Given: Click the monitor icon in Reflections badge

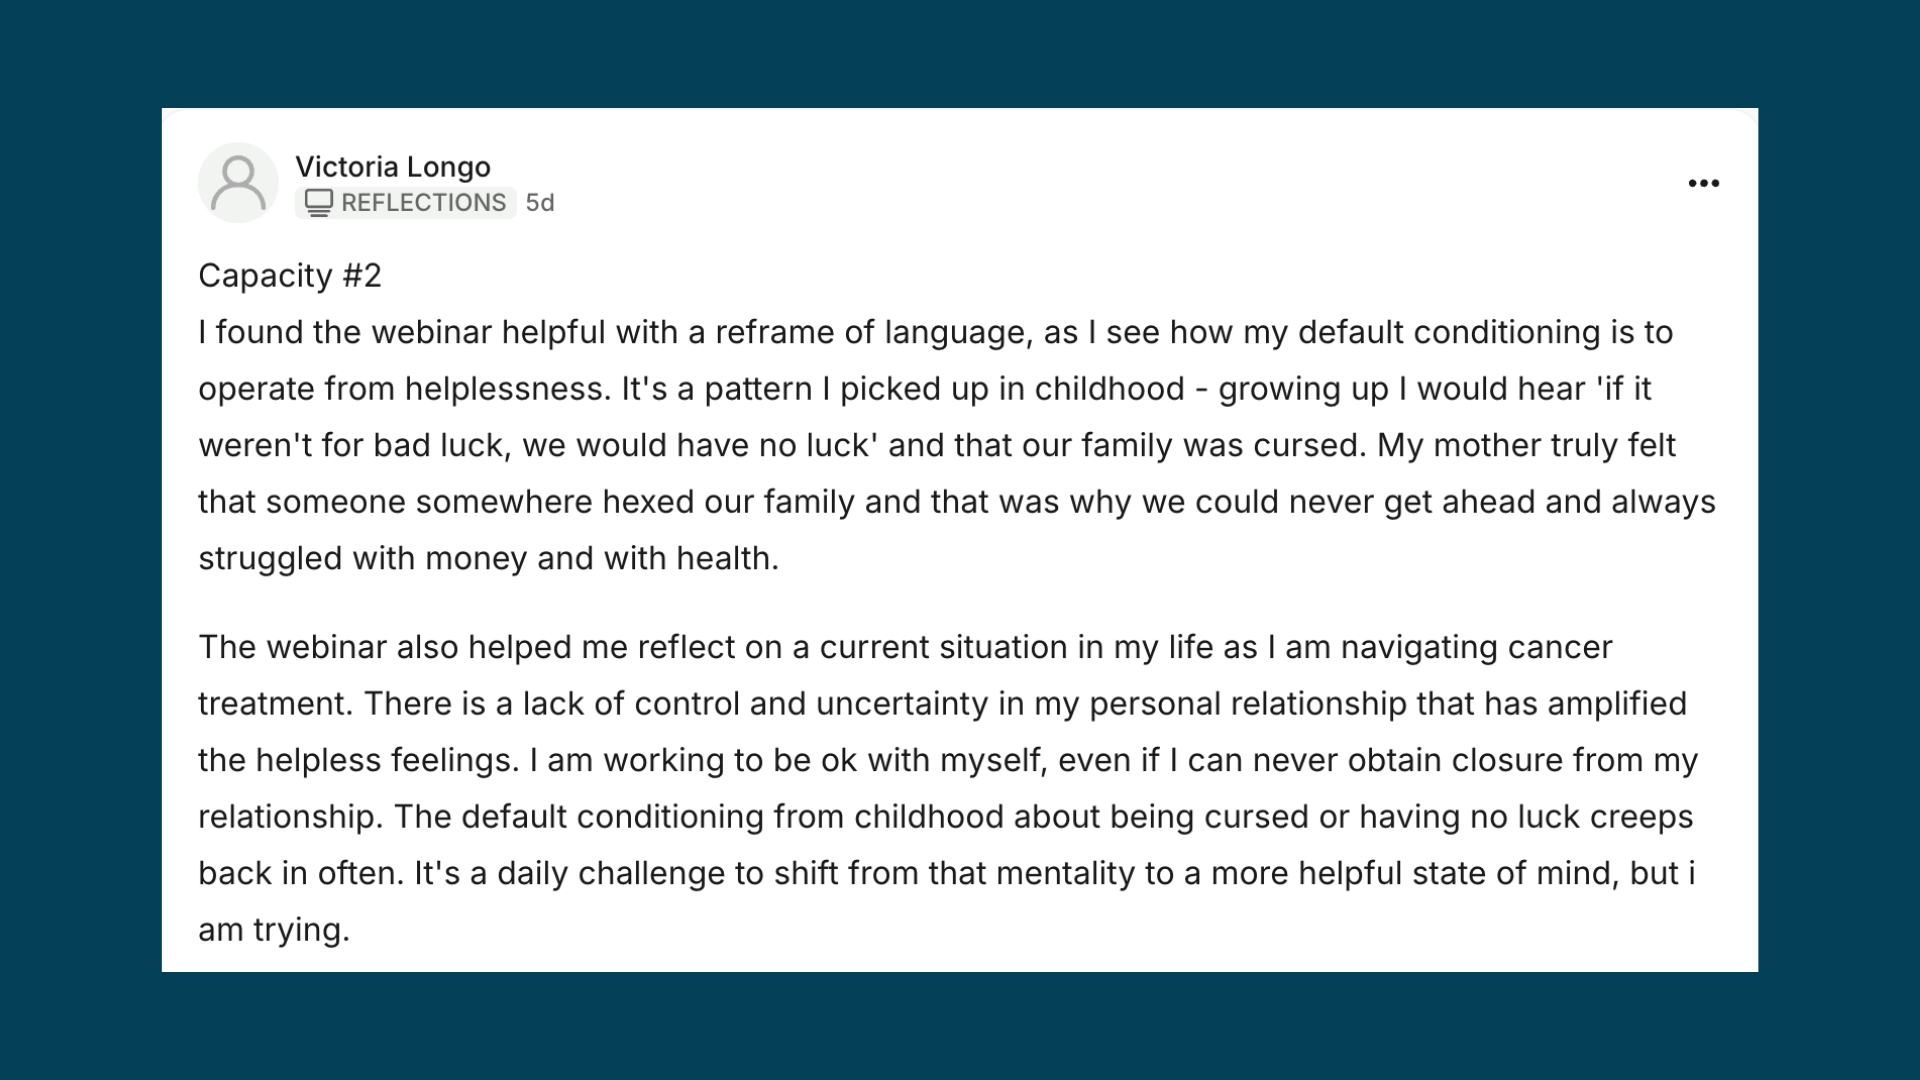Looking at the screenshot, I should (318, 202).
